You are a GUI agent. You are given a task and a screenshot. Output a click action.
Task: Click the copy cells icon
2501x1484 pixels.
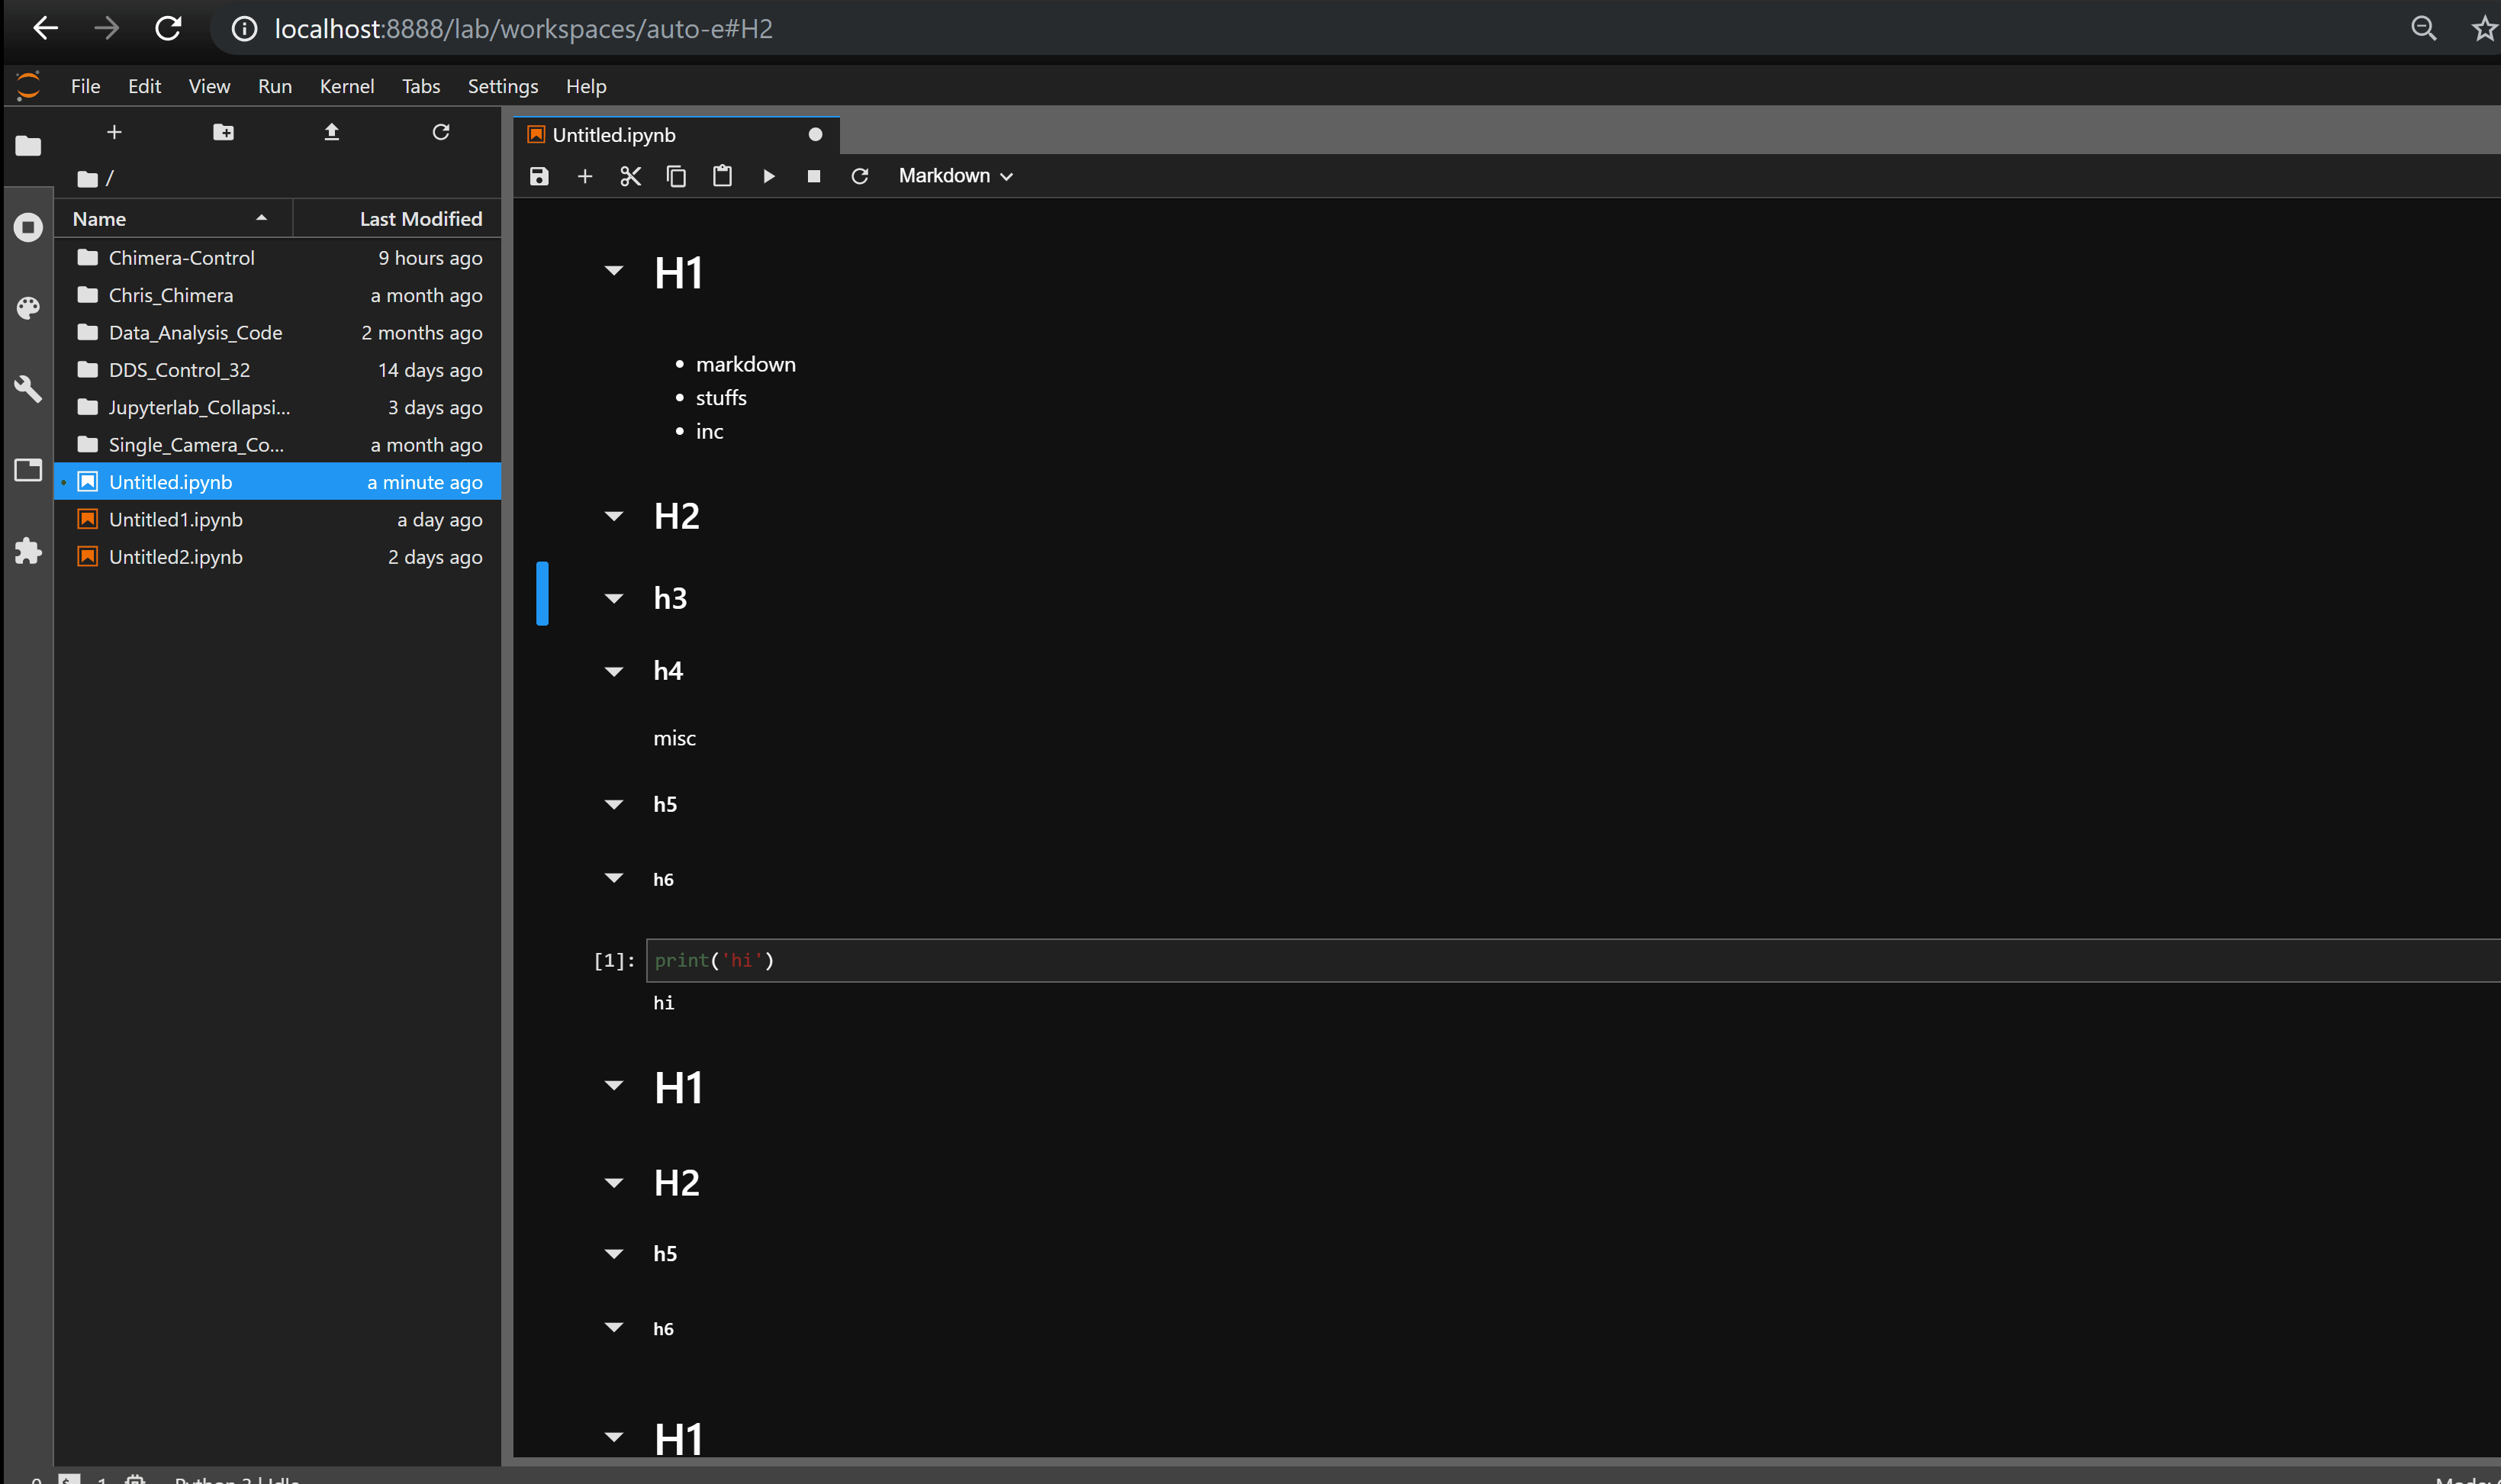[x=676, y=176]
